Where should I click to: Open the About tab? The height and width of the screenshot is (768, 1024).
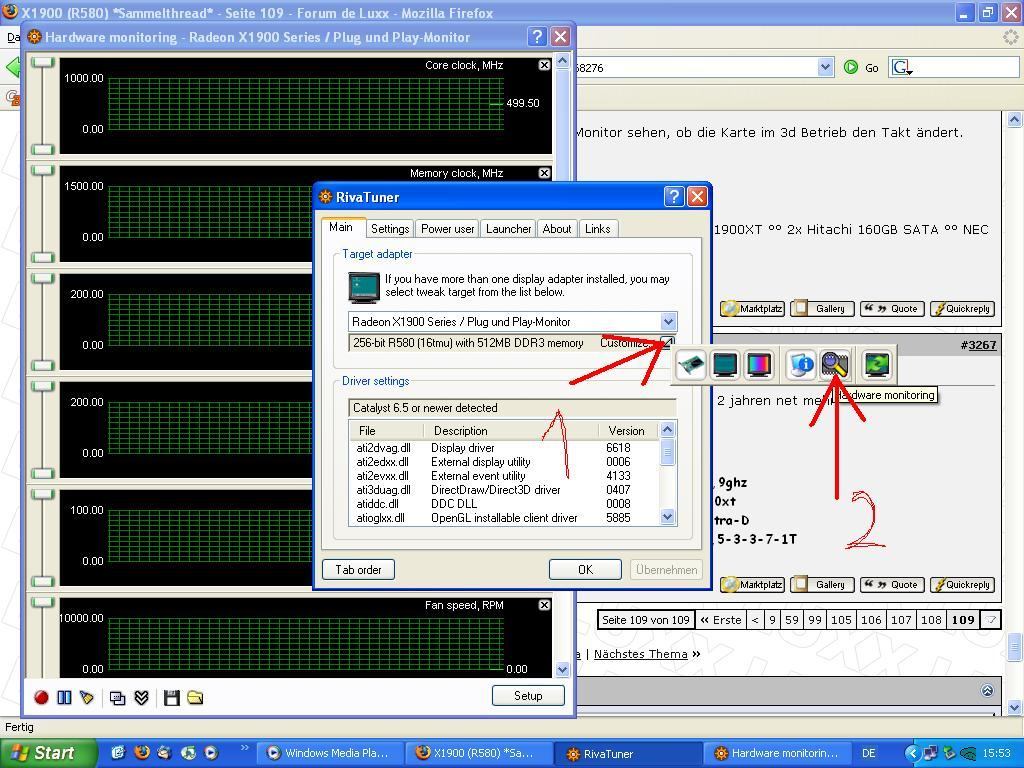pos(556,229)
